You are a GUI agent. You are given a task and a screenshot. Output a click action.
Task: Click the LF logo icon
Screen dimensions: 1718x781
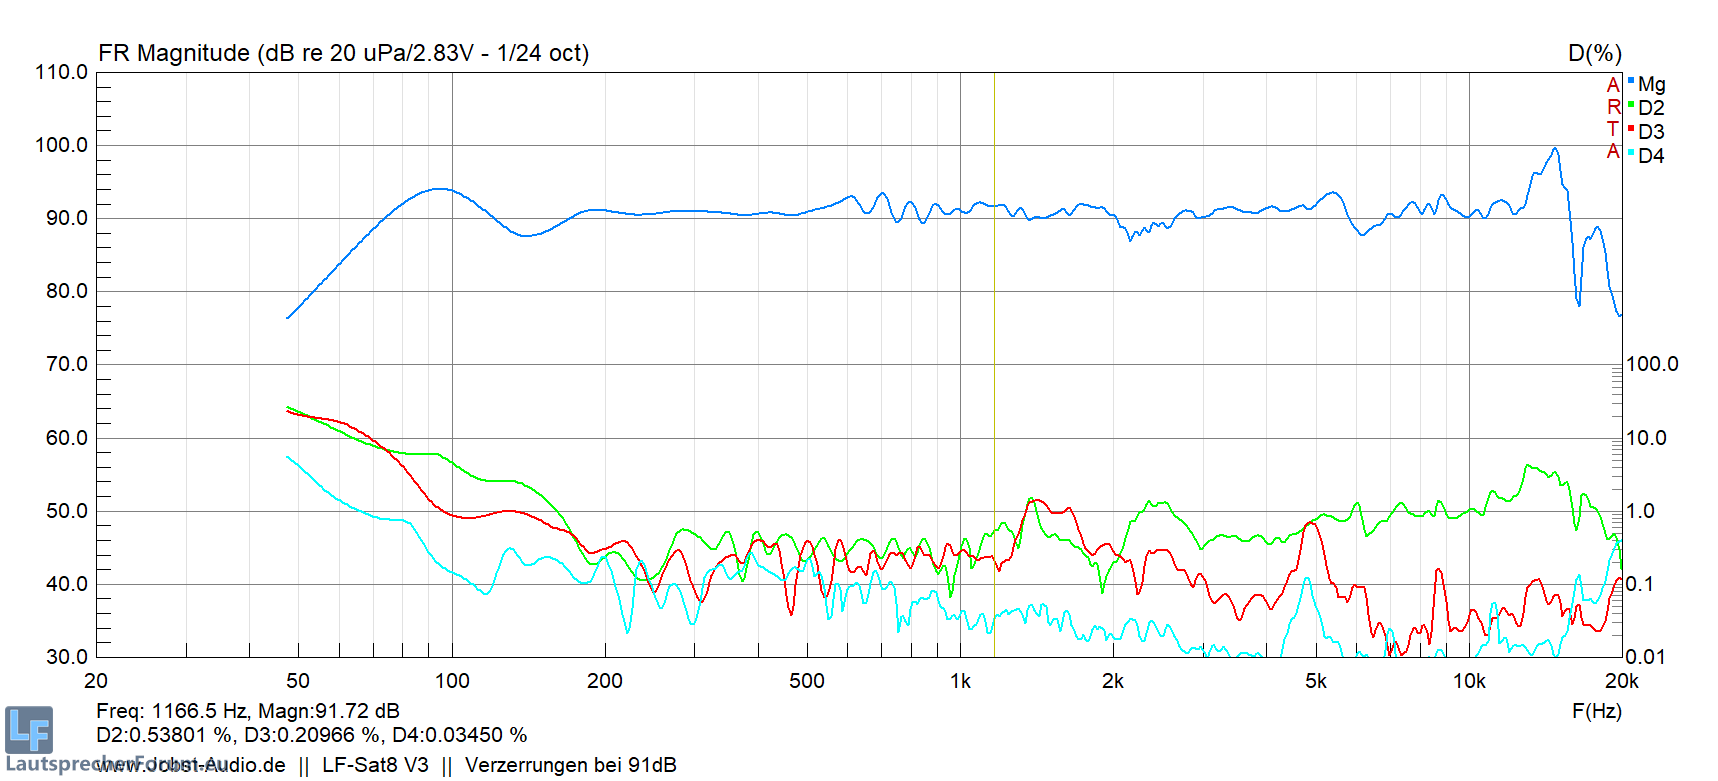(28, 730)
